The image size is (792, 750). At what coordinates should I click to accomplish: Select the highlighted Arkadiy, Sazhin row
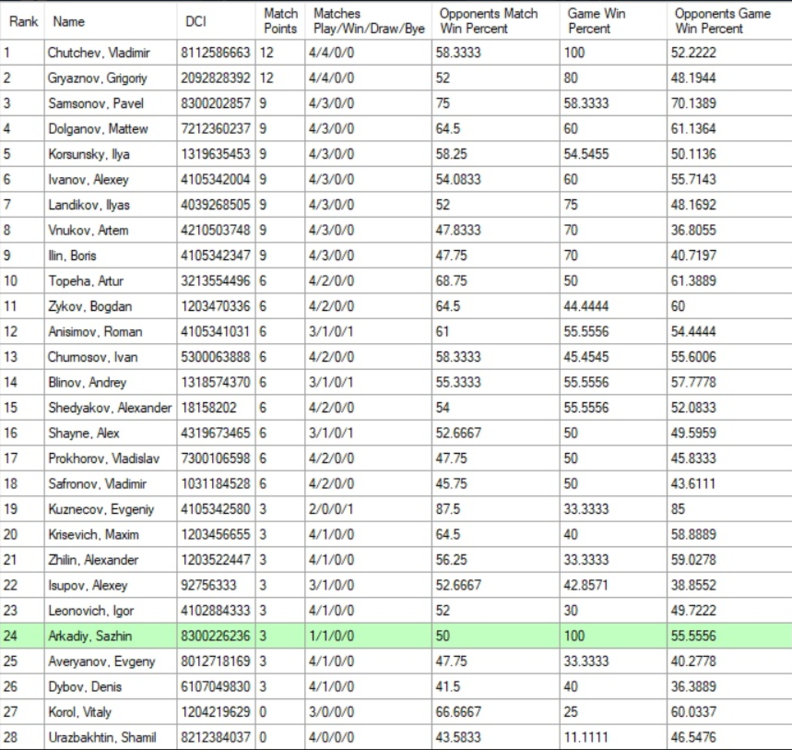coord(88,635)
